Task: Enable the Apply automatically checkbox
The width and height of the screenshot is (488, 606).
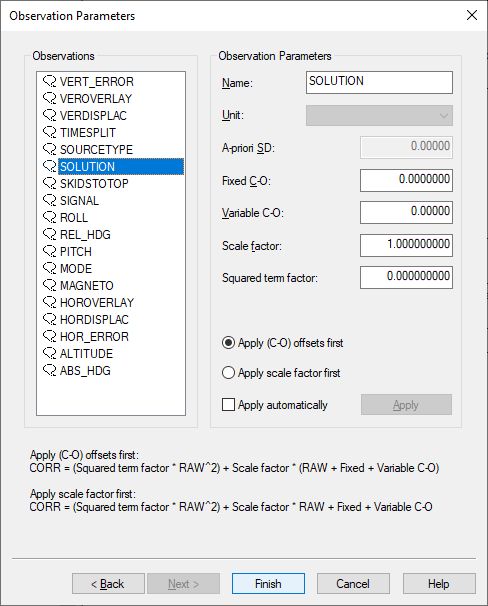Action: click(228, 405)
